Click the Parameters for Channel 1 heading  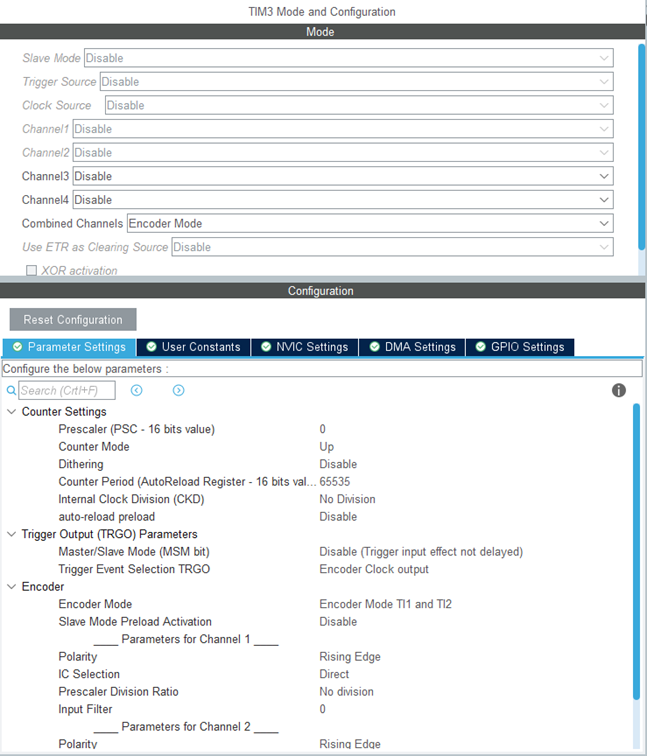pos(186,639)
